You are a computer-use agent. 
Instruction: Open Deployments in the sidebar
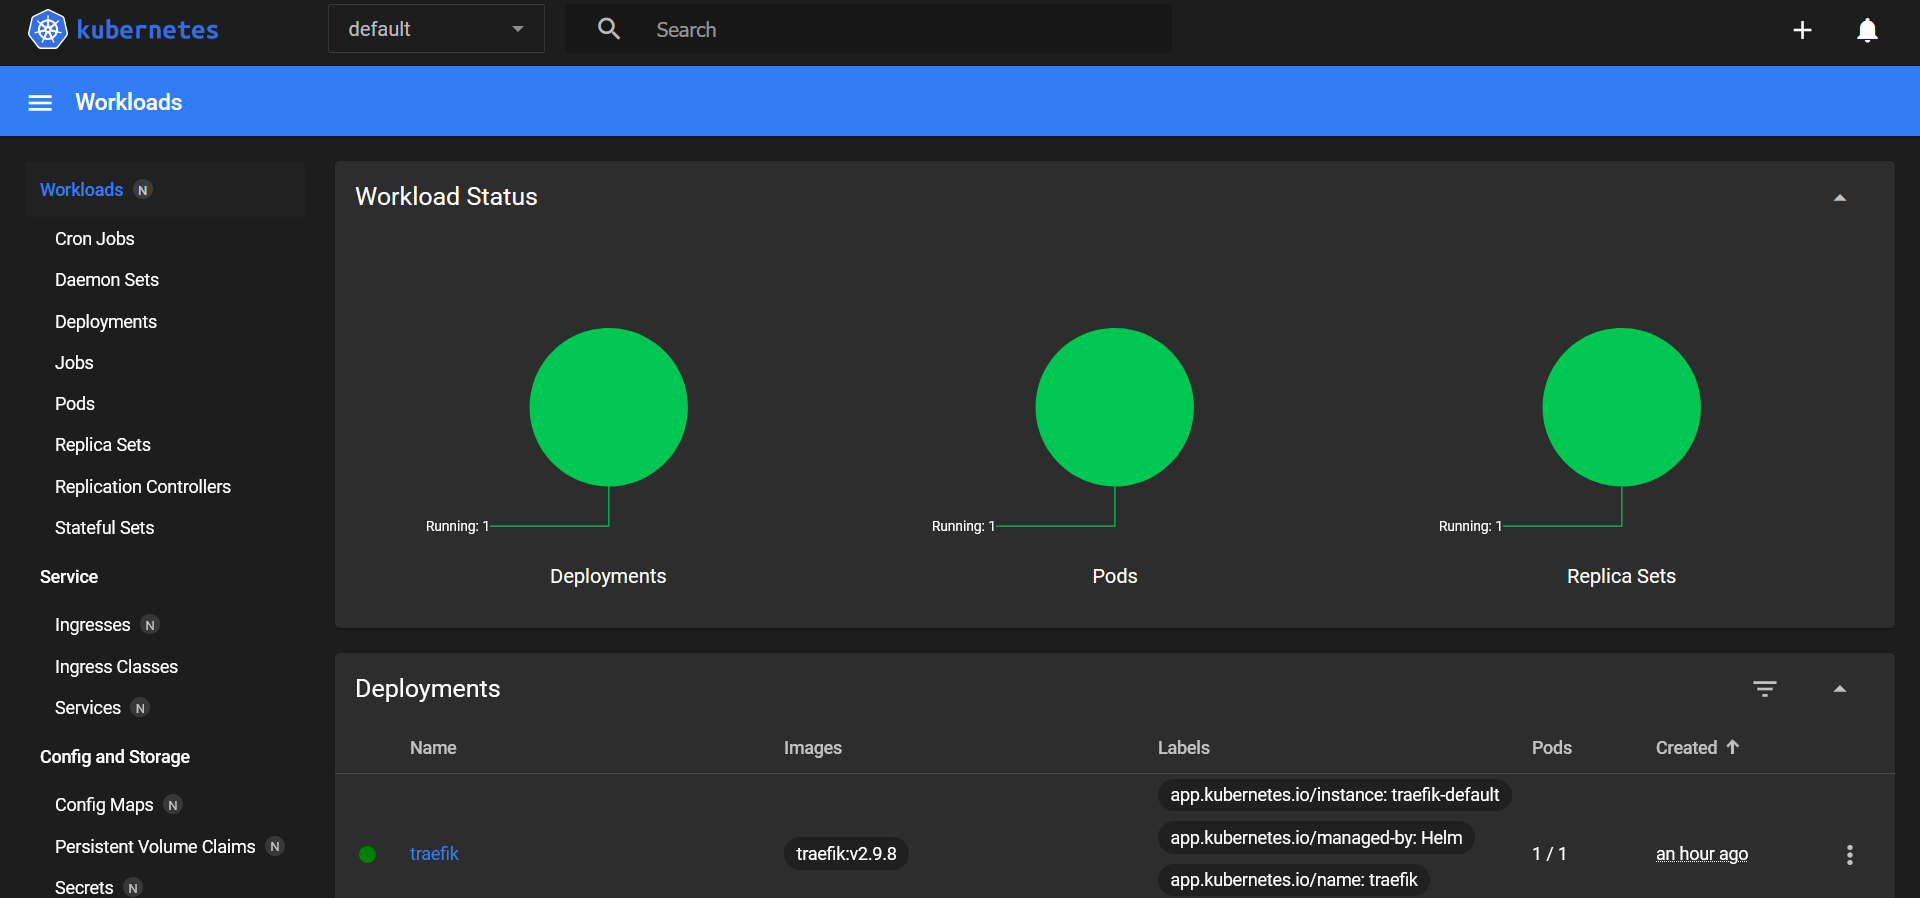click(x=106, y=322)
